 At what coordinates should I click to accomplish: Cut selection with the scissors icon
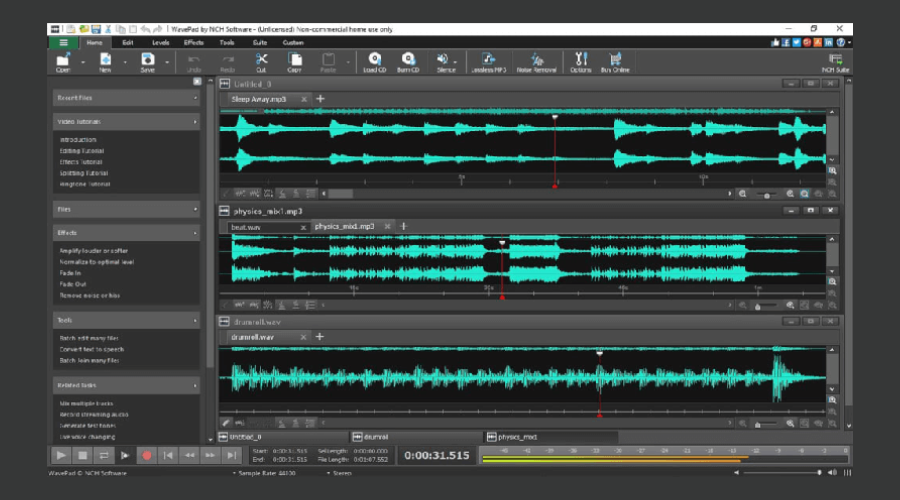pyautogui.click(x=261, y=62)
